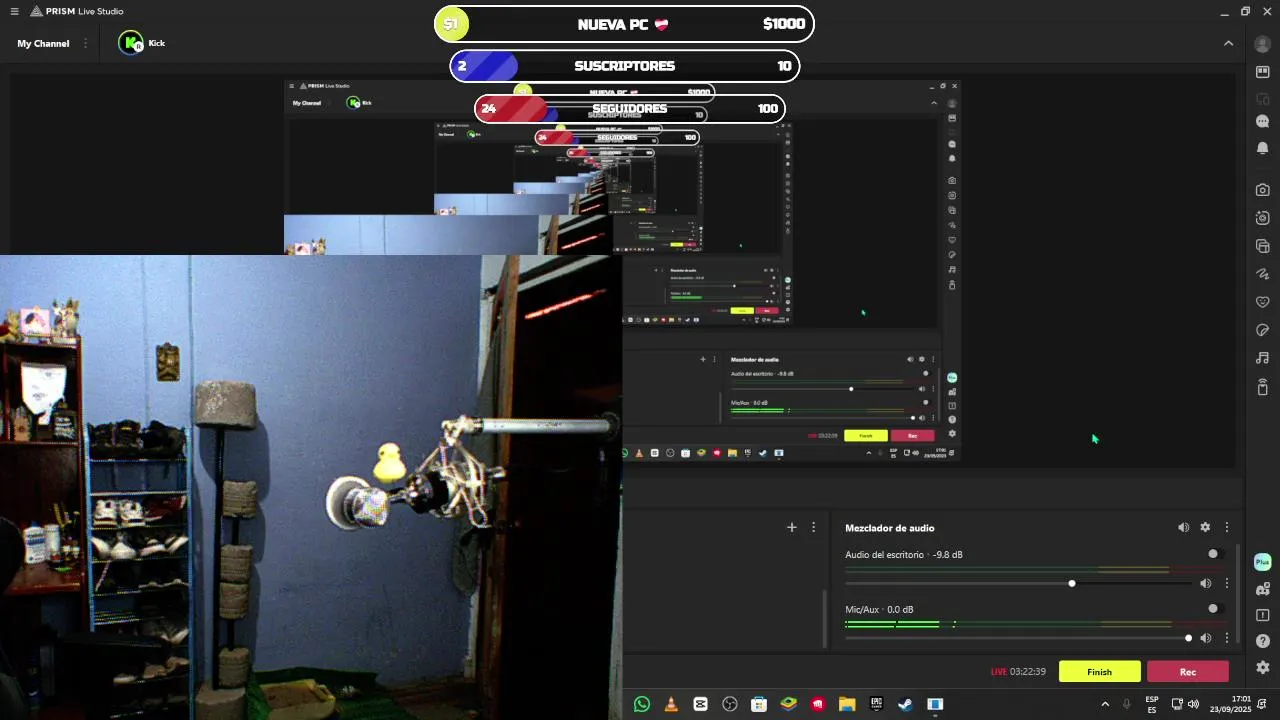
Task: Open the remote control phone icon
Action: click(1262, 387)
